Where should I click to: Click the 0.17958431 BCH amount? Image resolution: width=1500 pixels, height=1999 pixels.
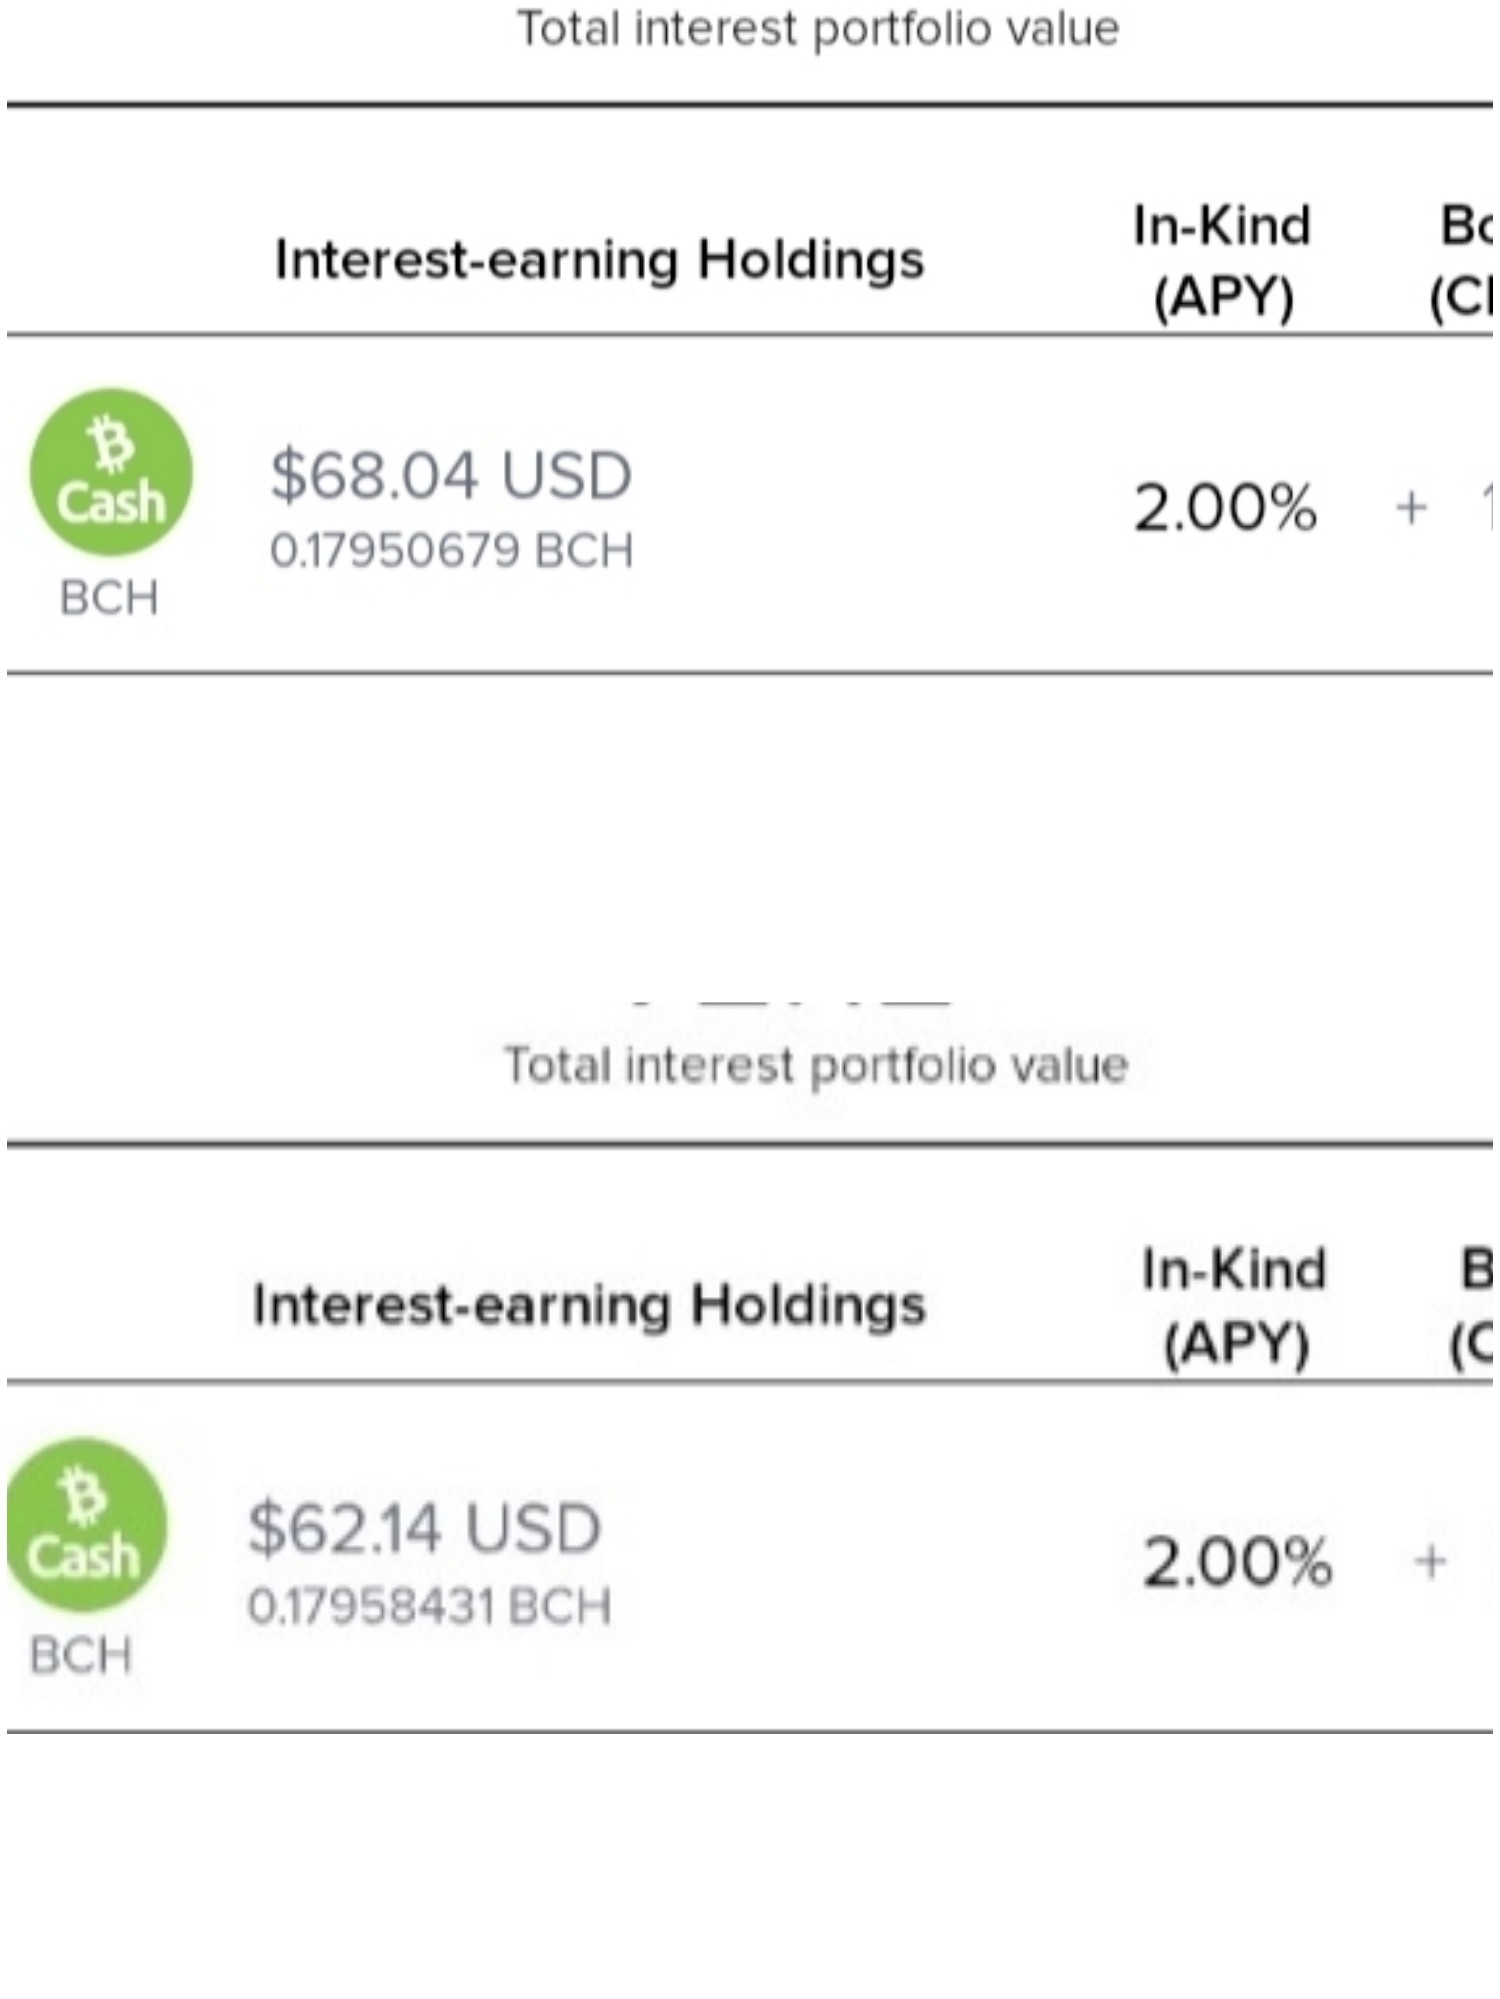(430, 1607)
